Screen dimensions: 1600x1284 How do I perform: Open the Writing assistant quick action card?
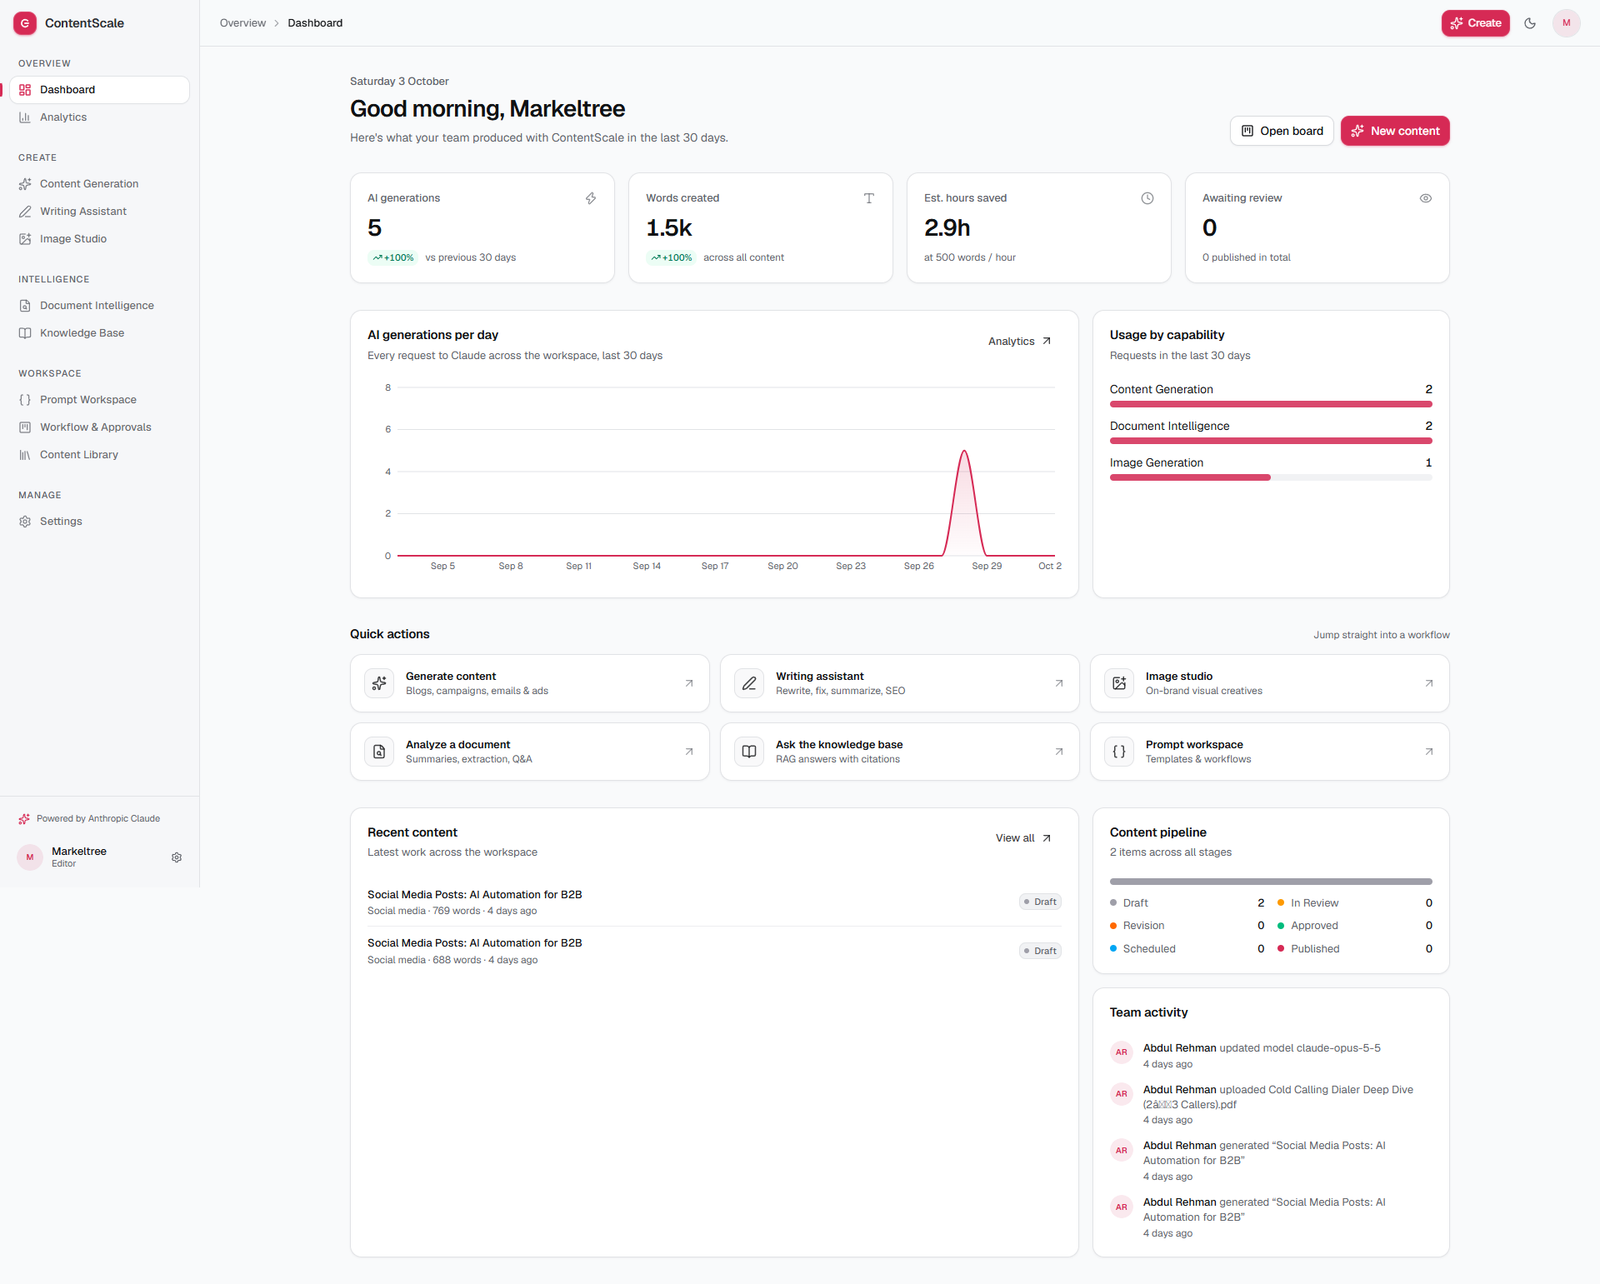(900, 683)
